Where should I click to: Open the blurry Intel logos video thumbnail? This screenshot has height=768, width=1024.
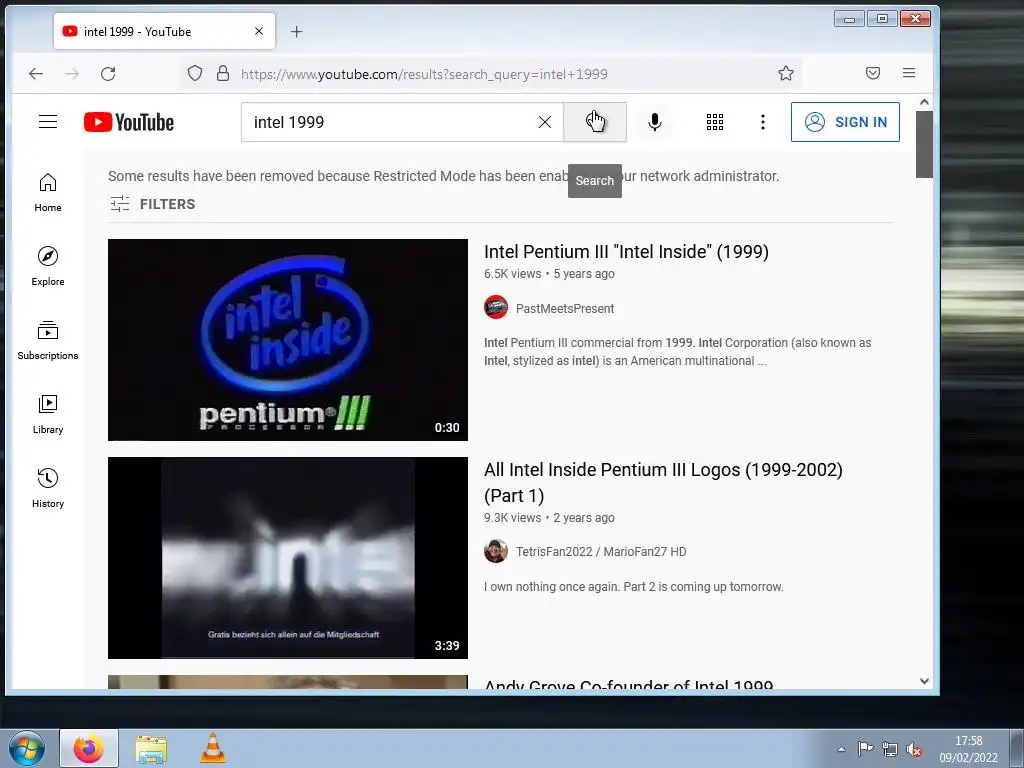click(288, 558)
